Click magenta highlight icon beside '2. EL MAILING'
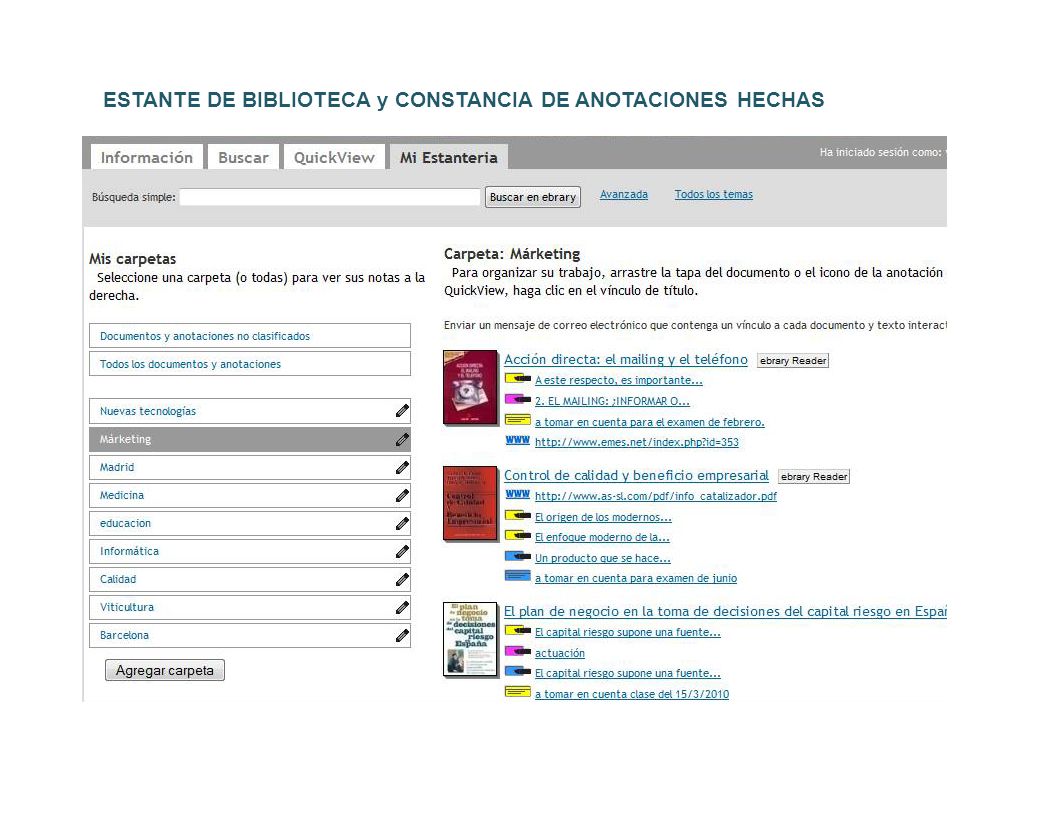The width and height of the screenshot is (1056, 816). pyautogui.click(x=518, y=400)
